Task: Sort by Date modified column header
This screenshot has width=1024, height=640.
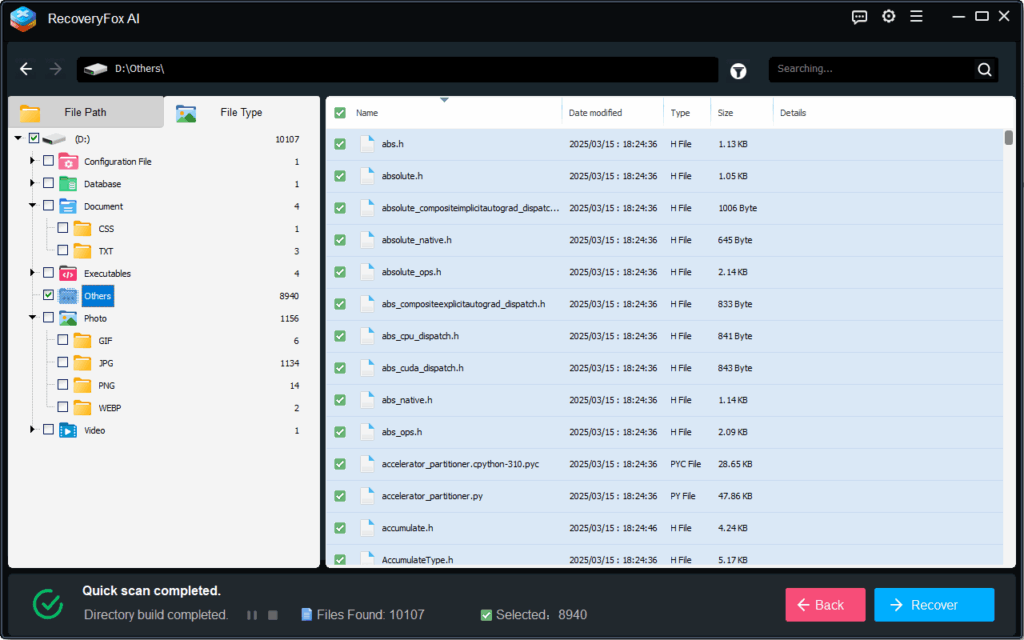Action: click(595, 113)
